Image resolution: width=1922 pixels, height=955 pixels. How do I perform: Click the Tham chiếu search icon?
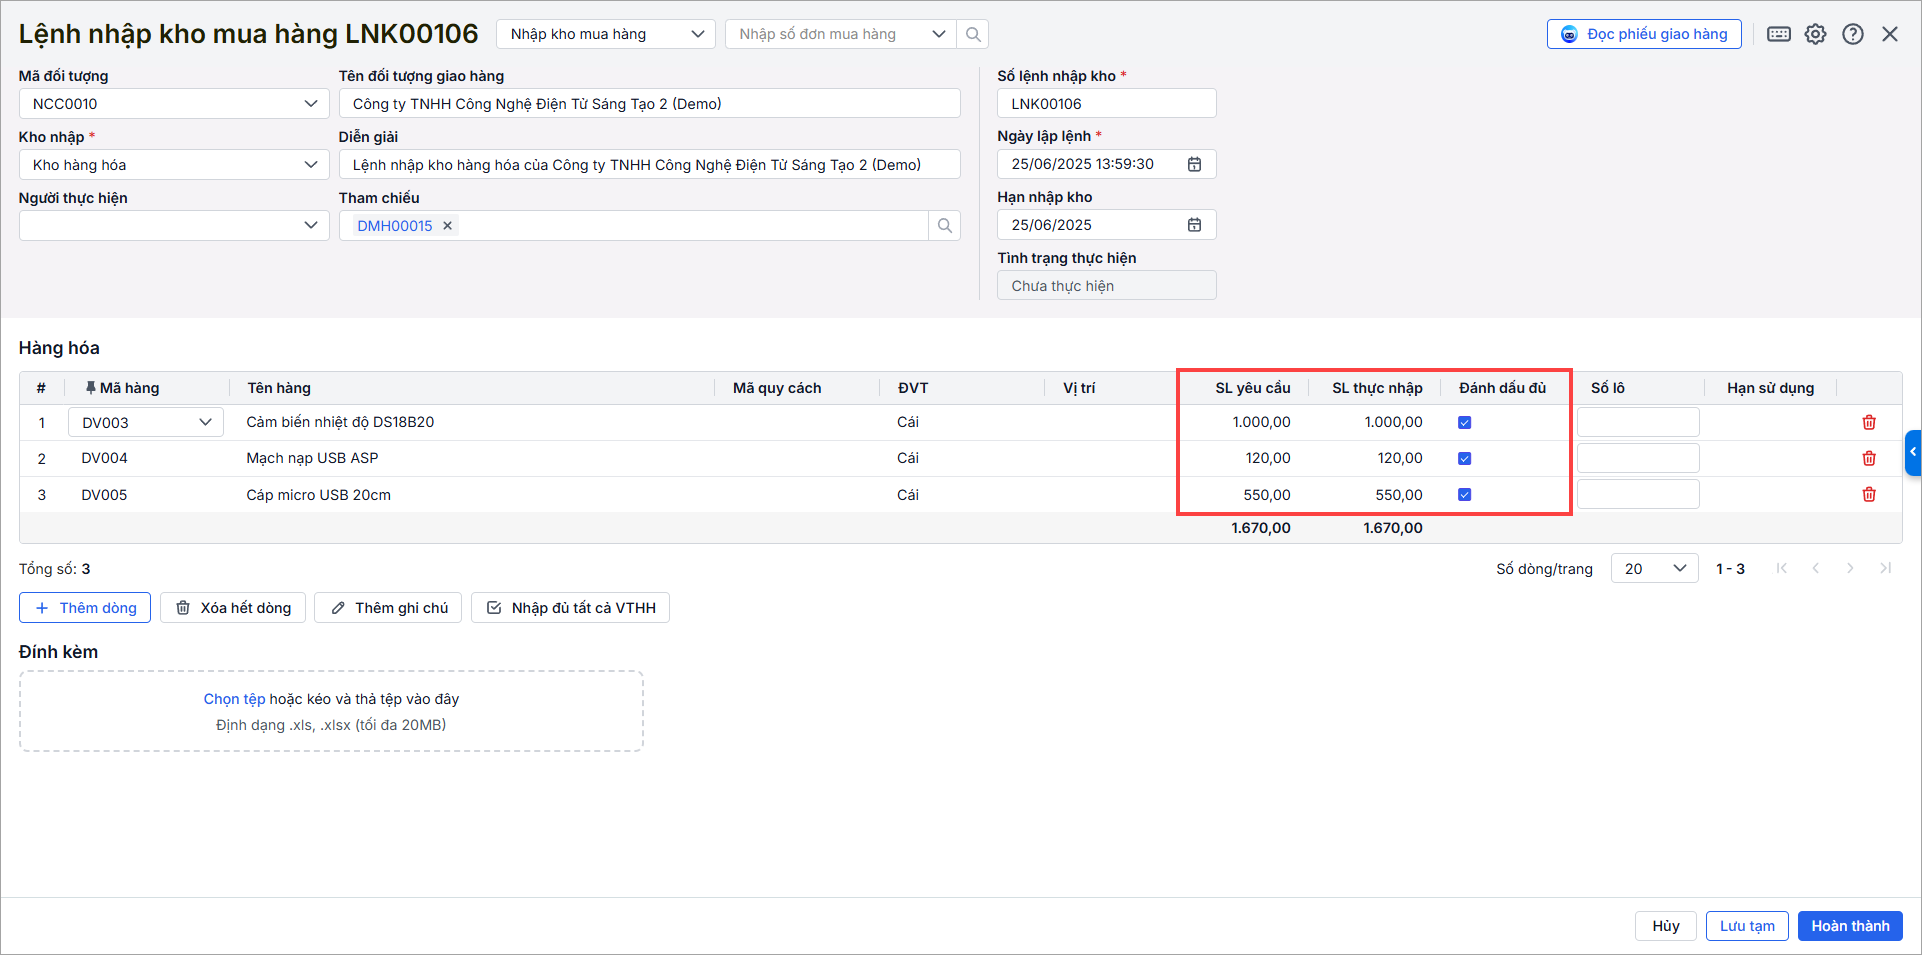944,226
